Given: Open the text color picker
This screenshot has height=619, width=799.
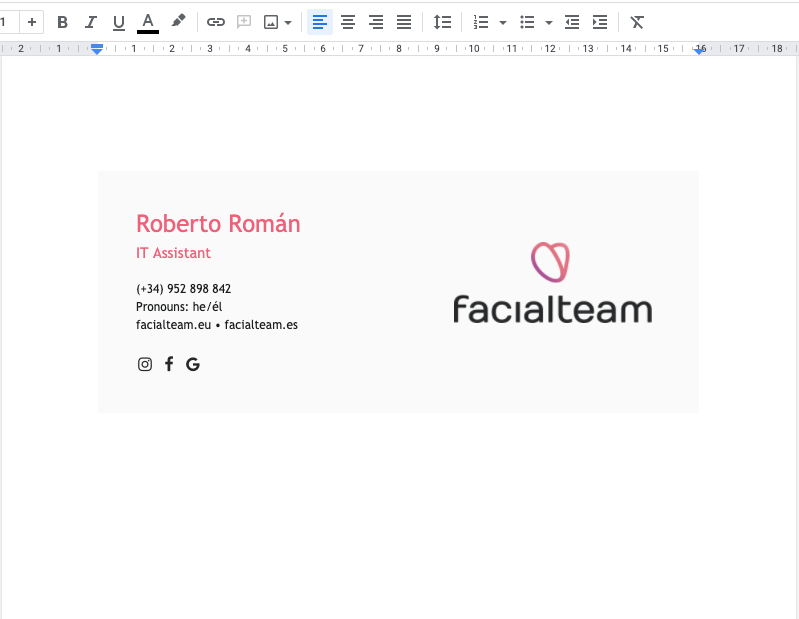Looking at the screenshot, I should tap(148, 22).
